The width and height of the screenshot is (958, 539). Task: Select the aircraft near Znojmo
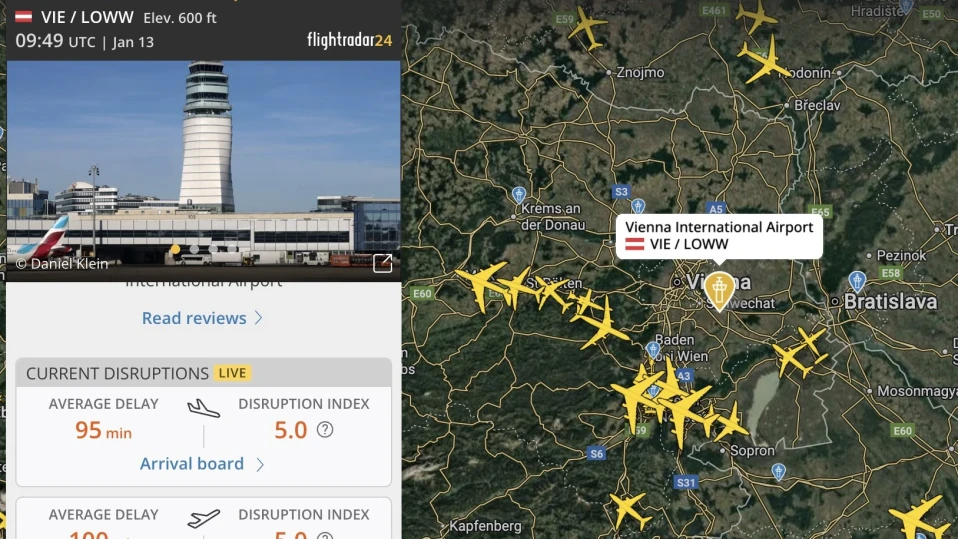587,28
